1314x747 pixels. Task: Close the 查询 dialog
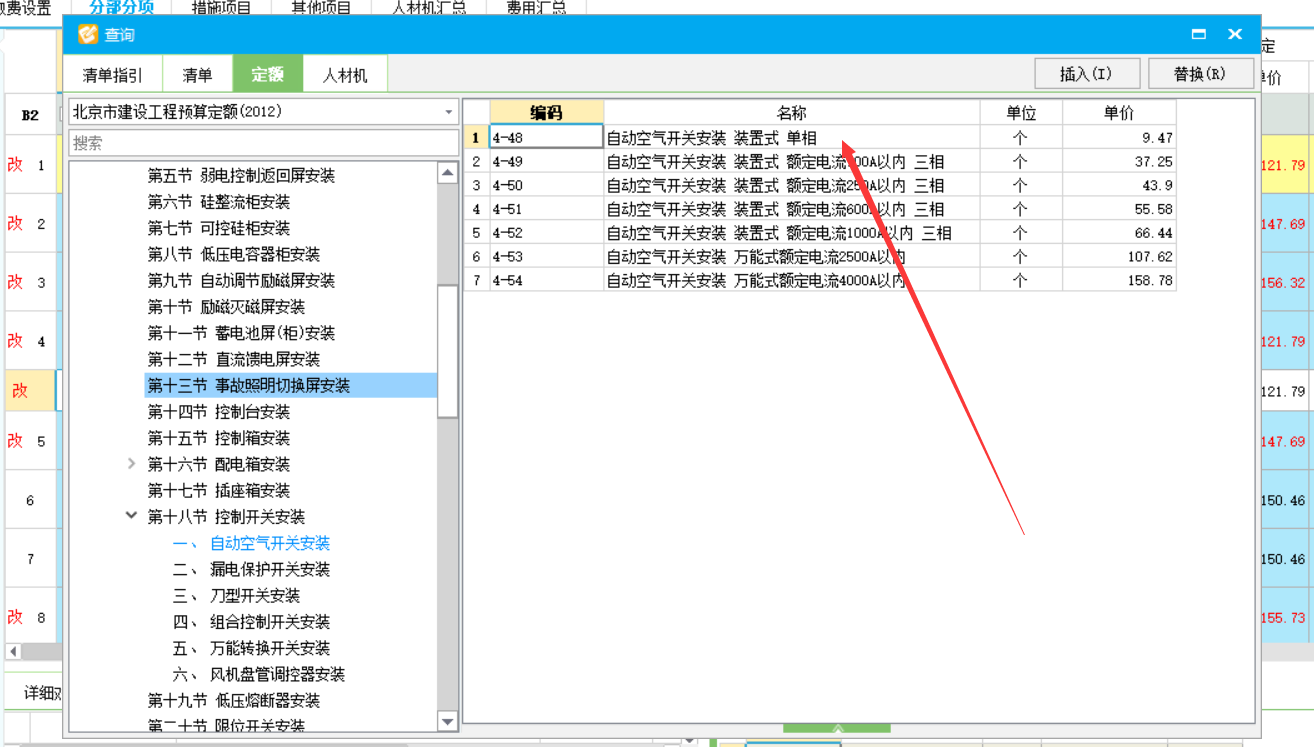(1235, 34)
